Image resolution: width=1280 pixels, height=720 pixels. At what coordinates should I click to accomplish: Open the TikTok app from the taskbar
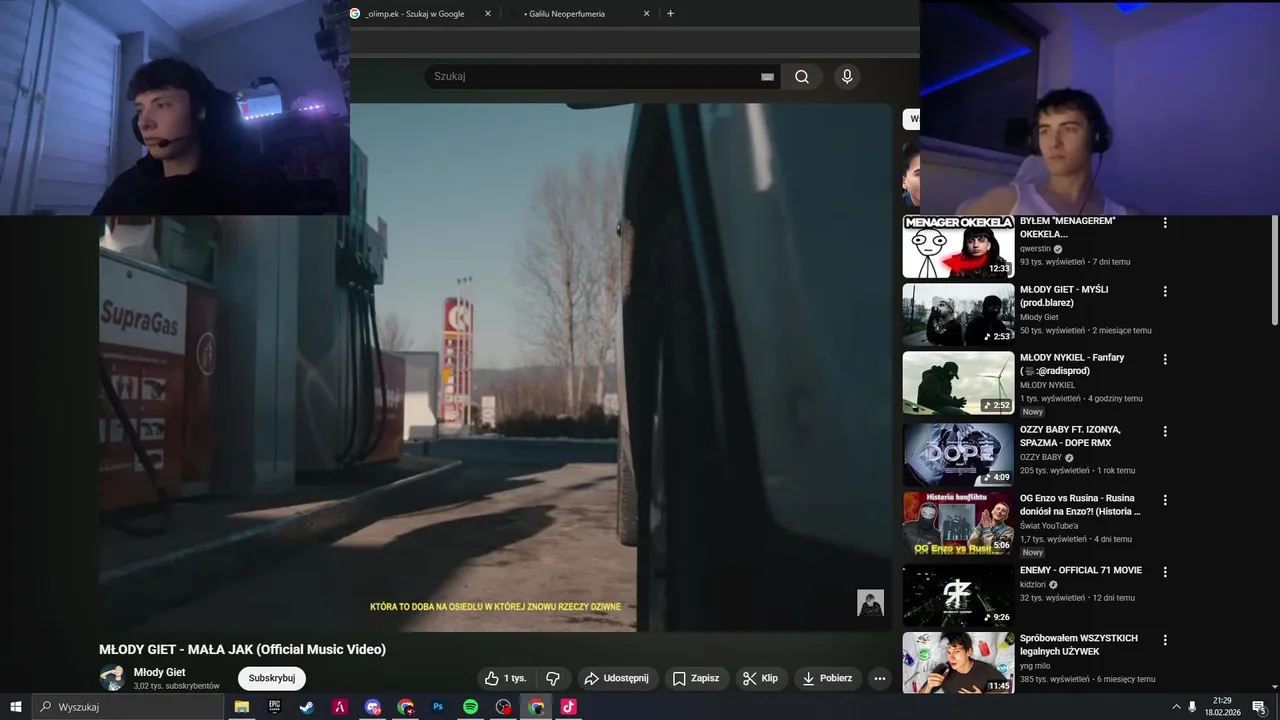coord(568,707)
